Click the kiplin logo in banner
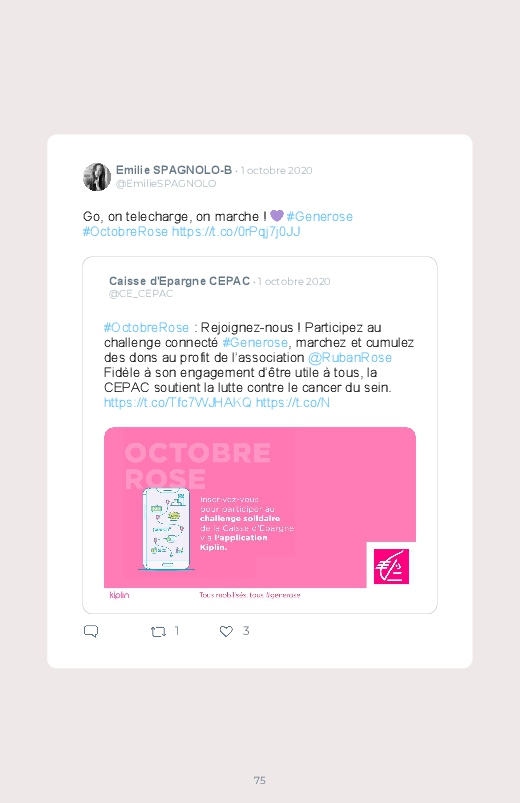This screenshot has height=803, width=520. tap(119, 595)
